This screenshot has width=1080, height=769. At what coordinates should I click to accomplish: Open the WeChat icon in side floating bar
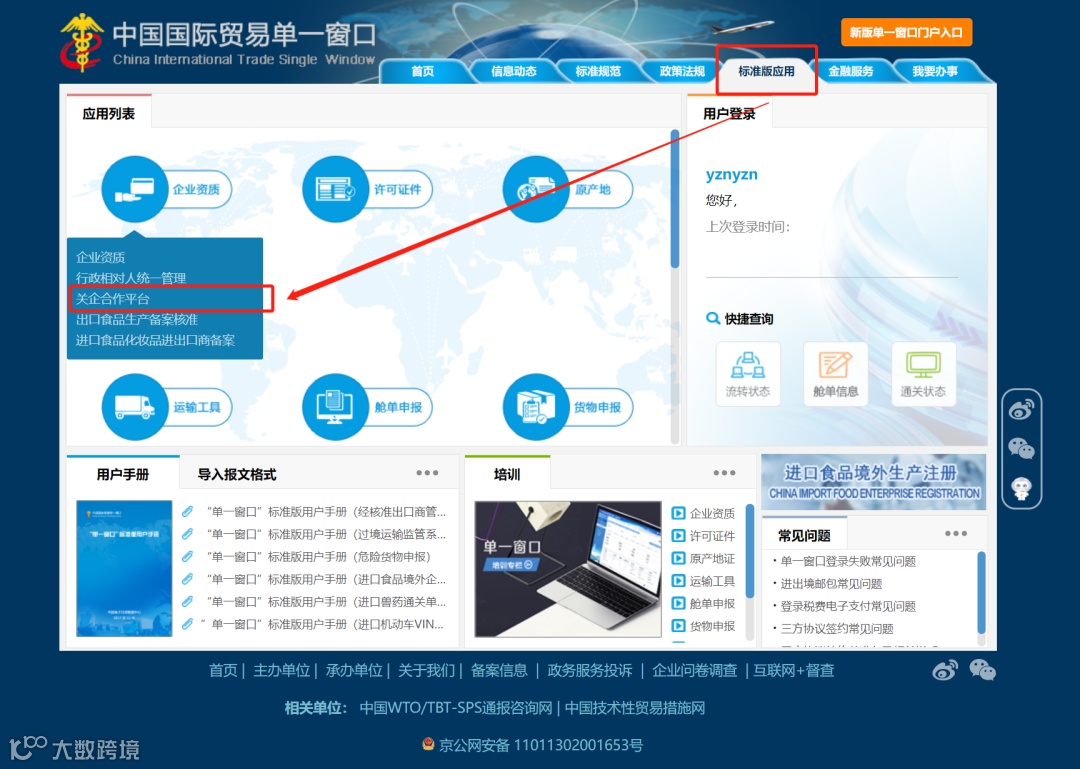click(1021, 449)
